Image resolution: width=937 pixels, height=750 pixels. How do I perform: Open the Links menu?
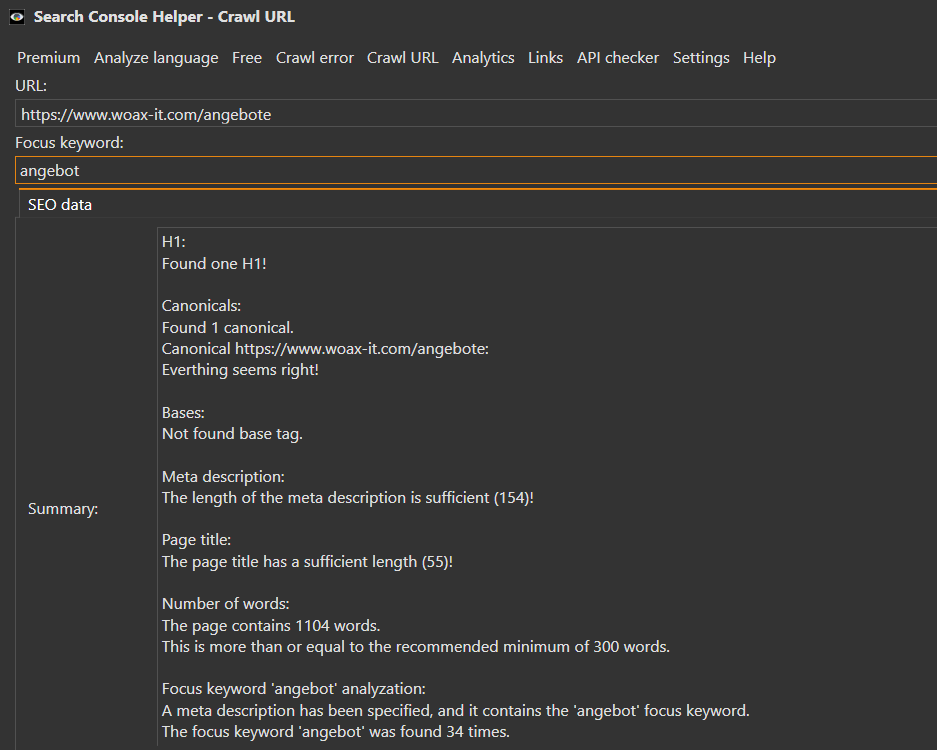pyautogui.click(x=545, y=58)
